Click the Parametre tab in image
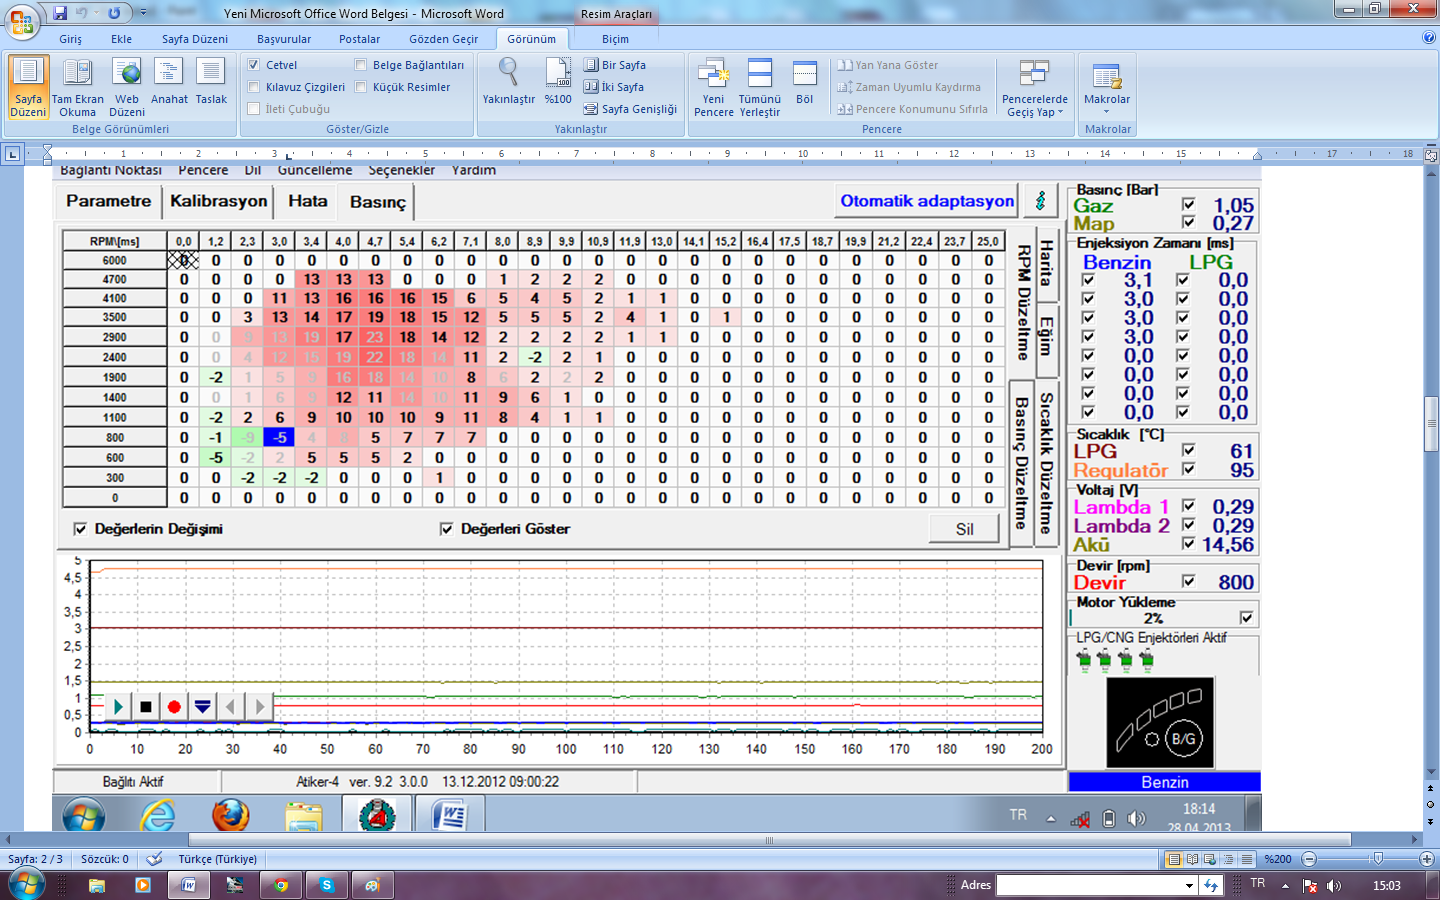 click(108, 201)
